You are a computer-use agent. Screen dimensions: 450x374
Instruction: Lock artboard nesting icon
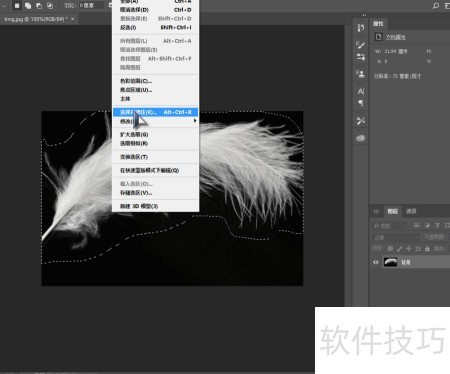418,248
